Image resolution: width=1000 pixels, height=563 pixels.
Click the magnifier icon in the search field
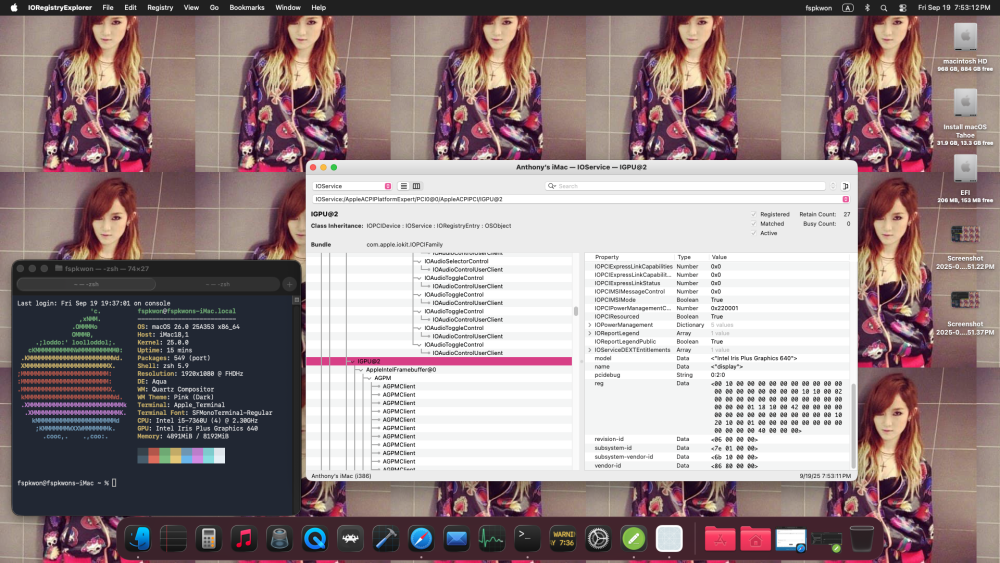click(551, 186)
